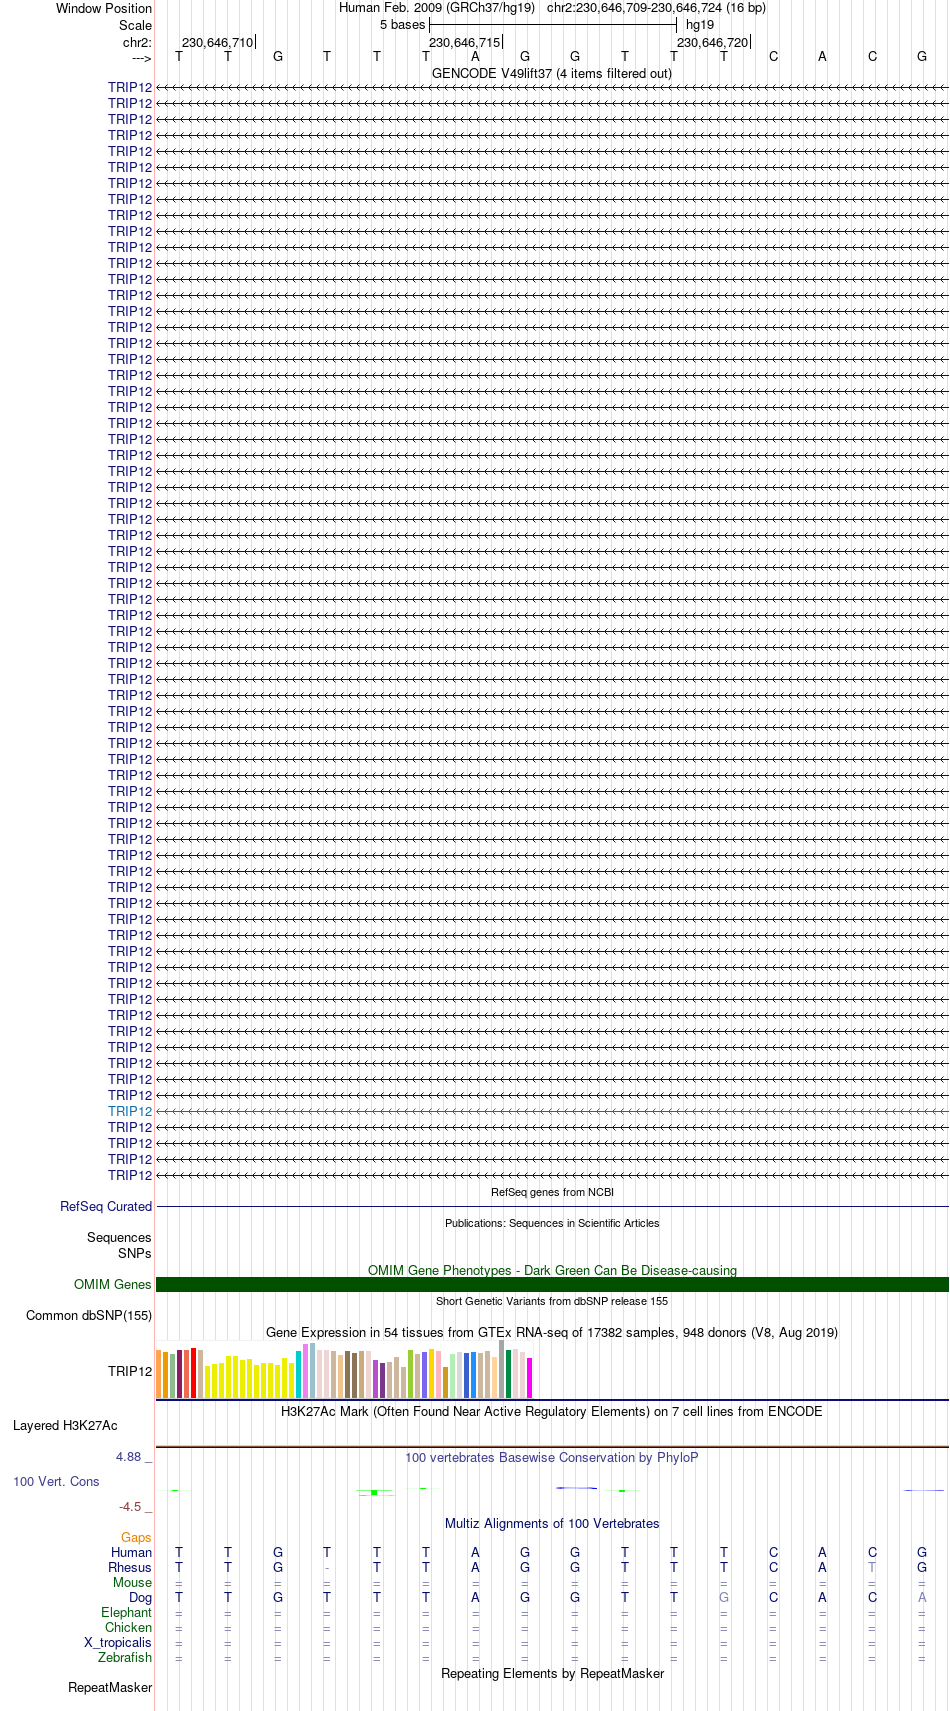Click the 'Layered H3K27Ac' track label
The width and height of the screenshot is (950, 1711).
click(x=65, y=1426)
